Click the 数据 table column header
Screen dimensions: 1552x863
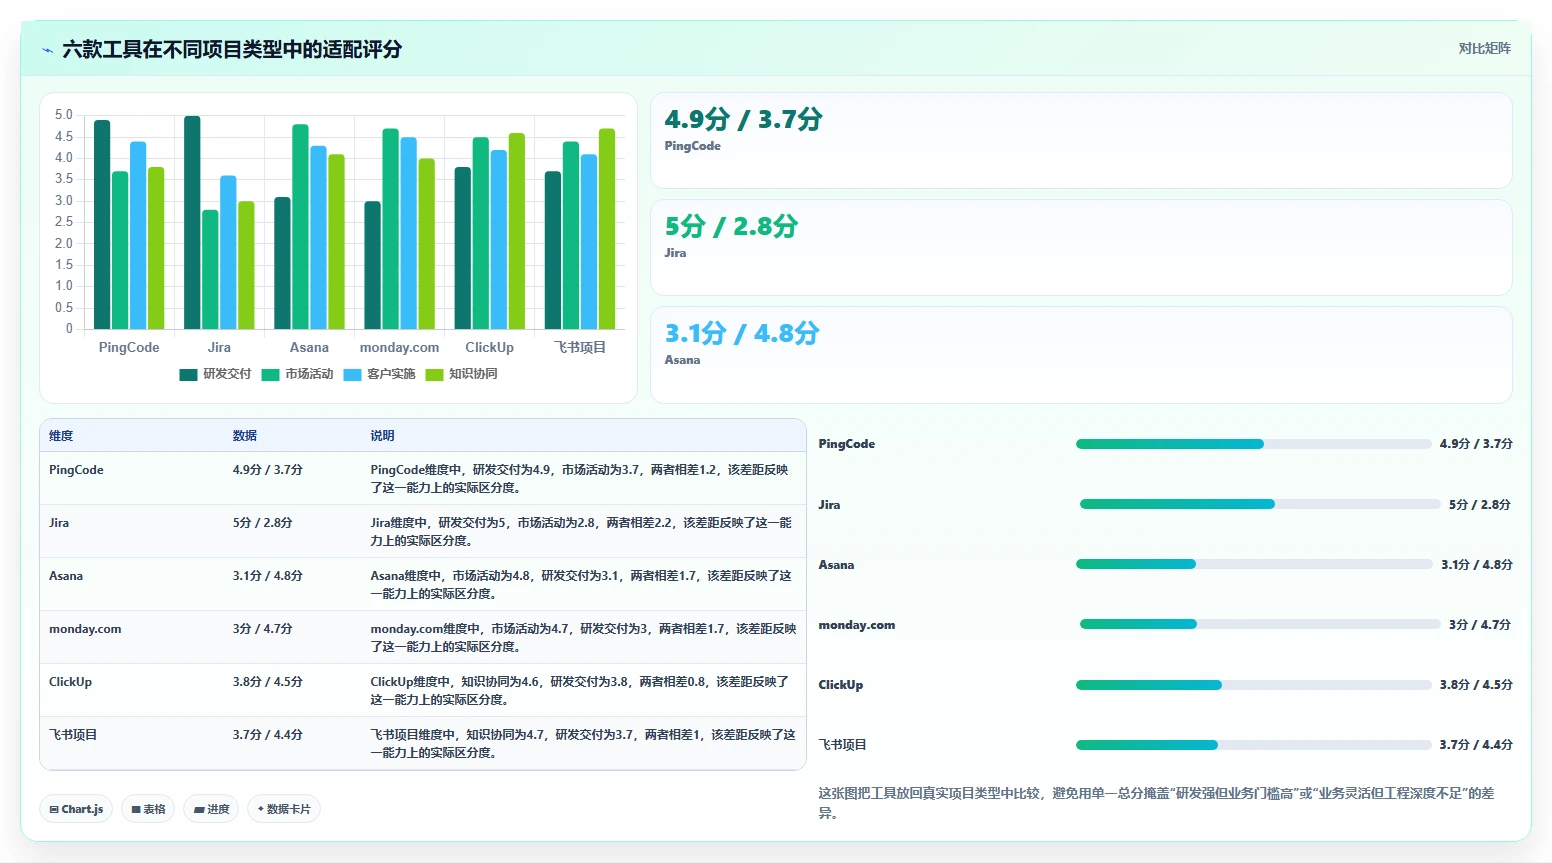tap(245, 436)
